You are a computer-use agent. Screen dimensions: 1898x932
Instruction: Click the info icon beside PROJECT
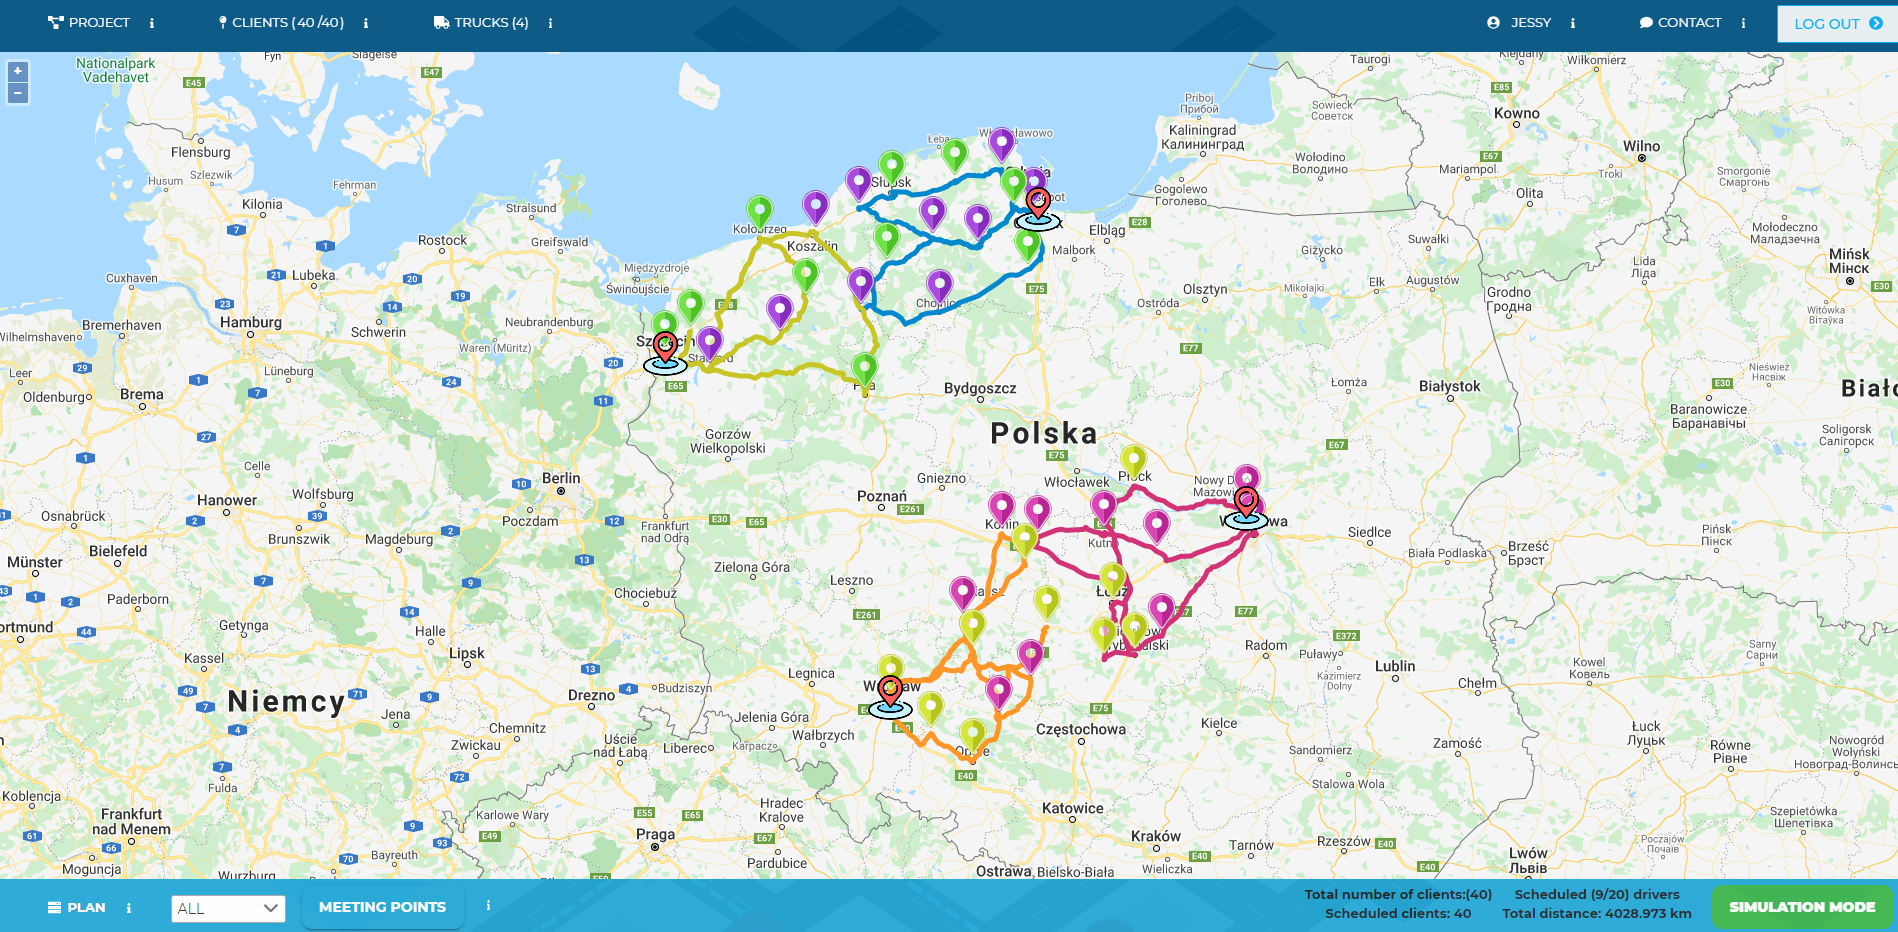(152, 23)
